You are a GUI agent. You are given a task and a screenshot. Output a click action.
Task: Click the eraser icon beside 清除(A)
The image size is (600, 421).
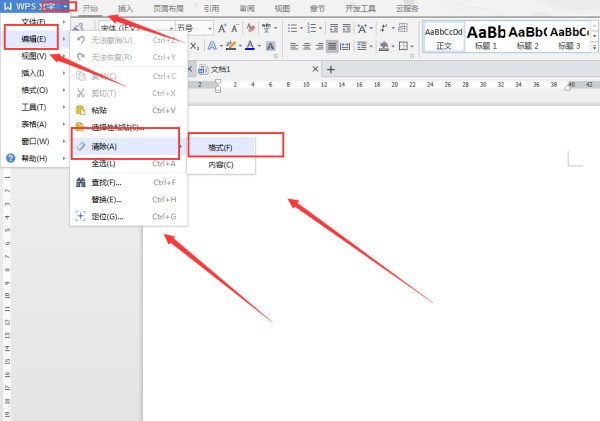click(x=81, y=146)
